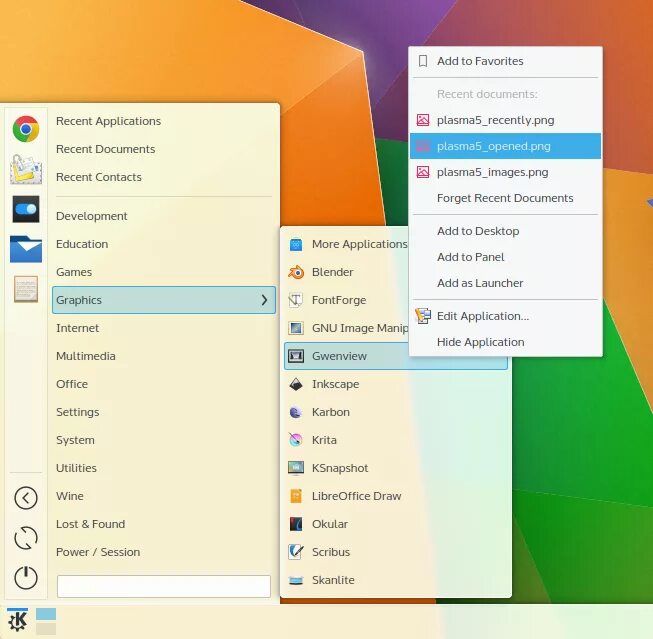Open the Settings category
The image size is (653, 639).
[164, 412]
